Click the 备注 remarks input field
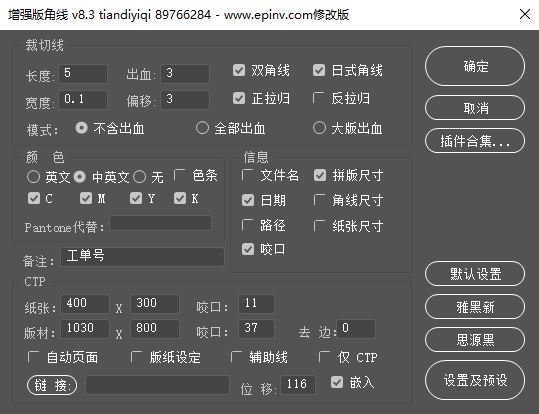Image resolution: width=539 pixels, height=414 pixels. point(142,257)
